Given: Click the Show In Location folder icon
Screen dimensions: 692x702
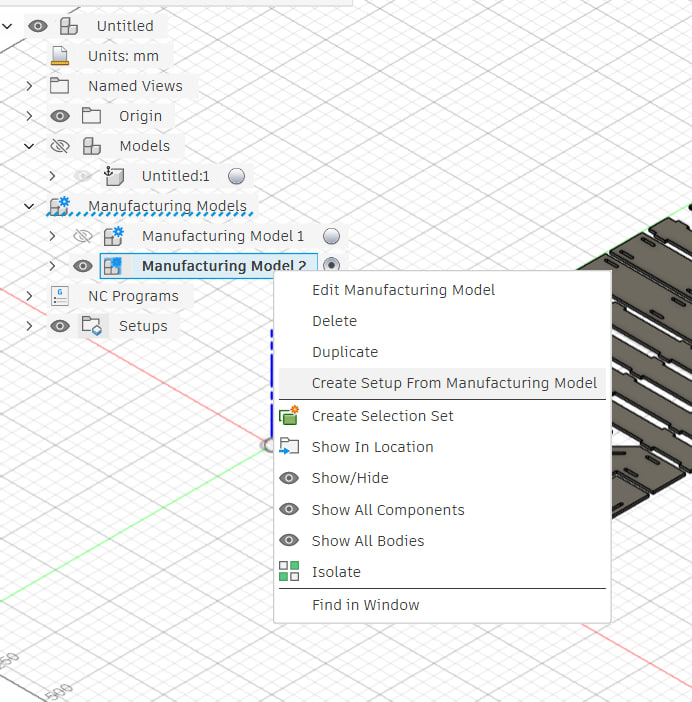Looking at the screenshot, I should click(x=289, y=446).
